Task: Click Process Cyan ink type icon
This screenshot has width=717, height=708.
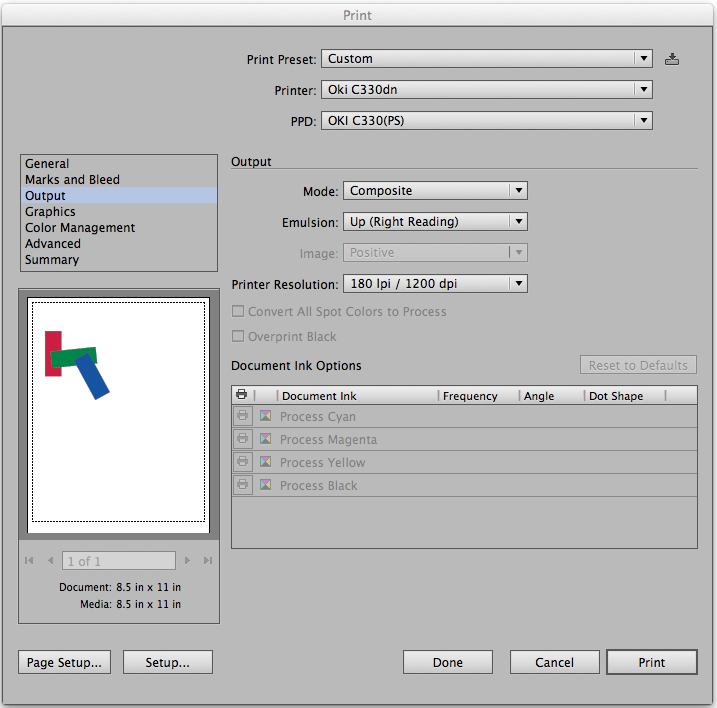Action: 266,416
